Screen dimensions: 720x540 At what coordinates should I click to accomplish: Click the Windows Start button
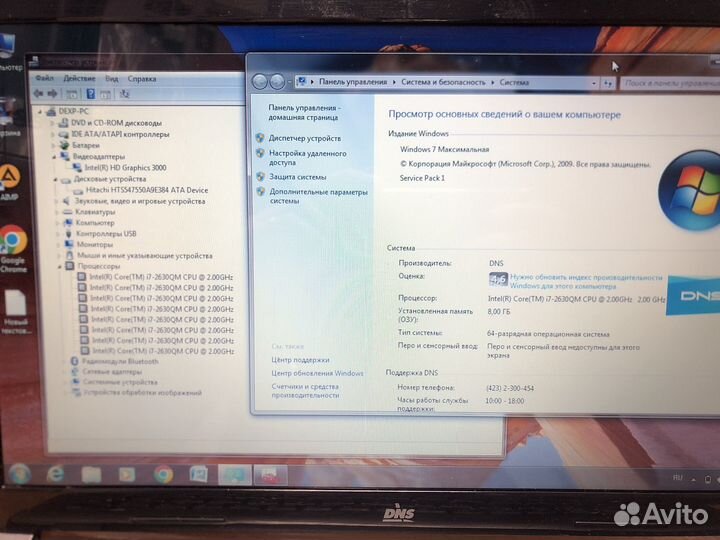[x=19, y=474]
